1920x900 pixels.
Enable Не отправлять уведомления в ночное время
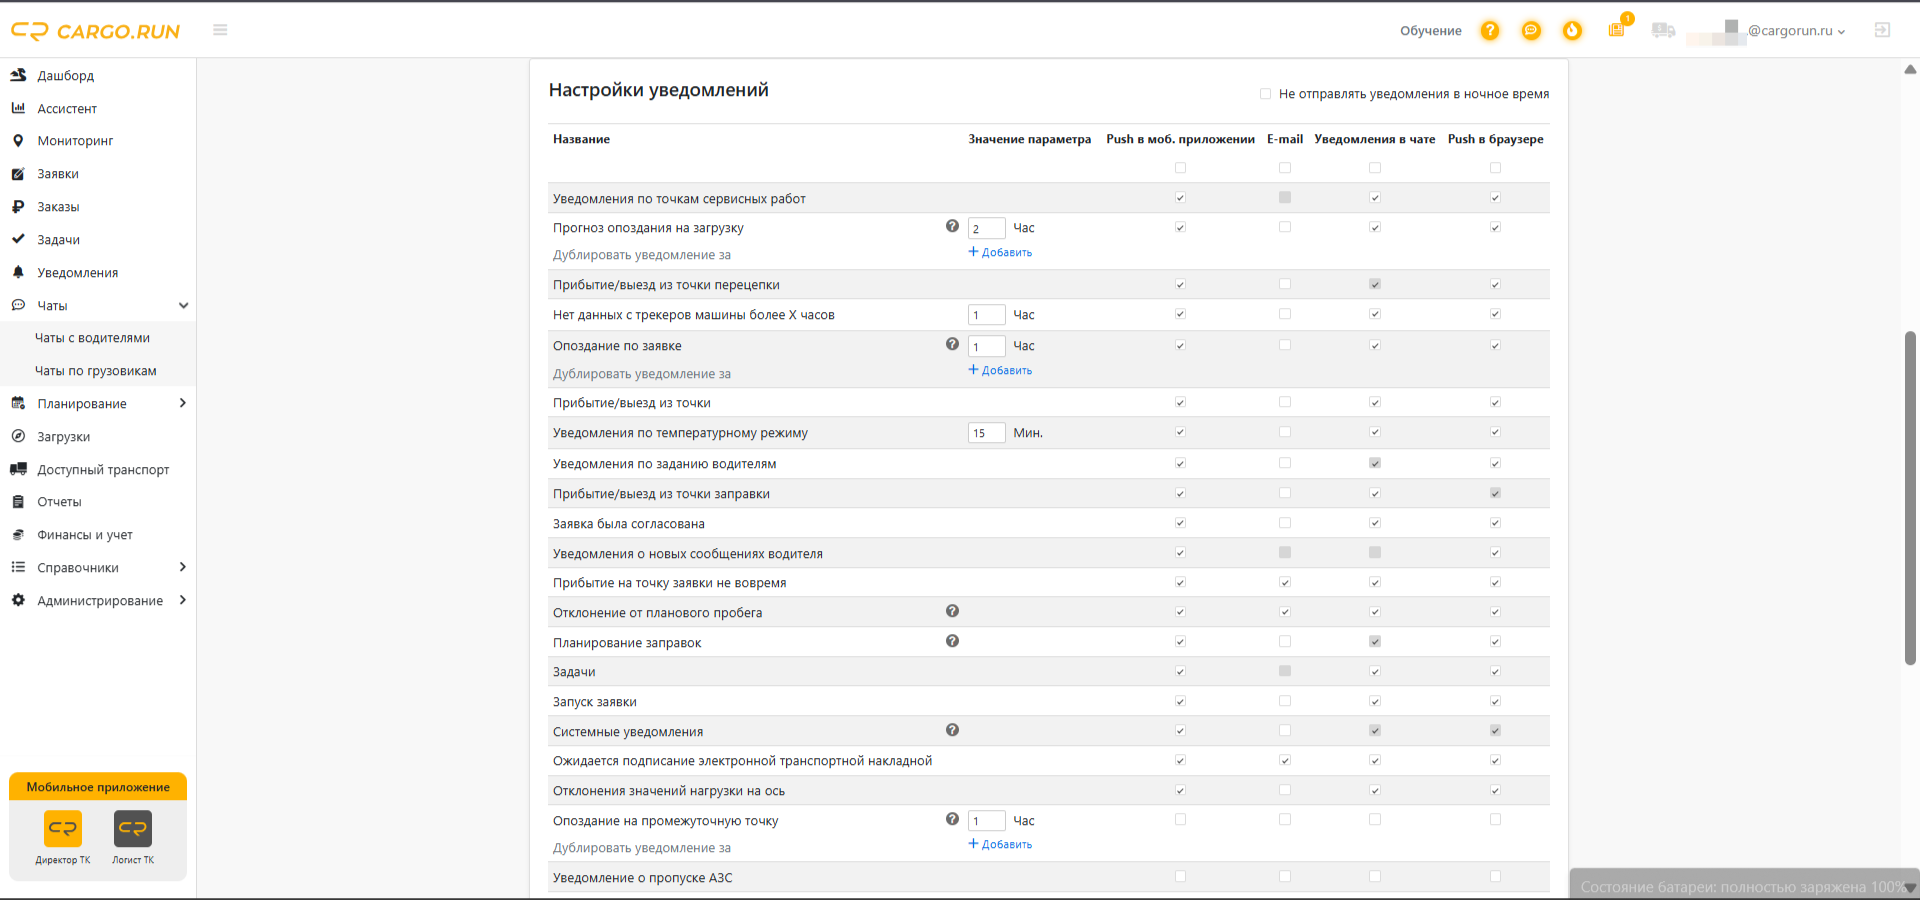pyautogui.click(x=1265, y=94)
